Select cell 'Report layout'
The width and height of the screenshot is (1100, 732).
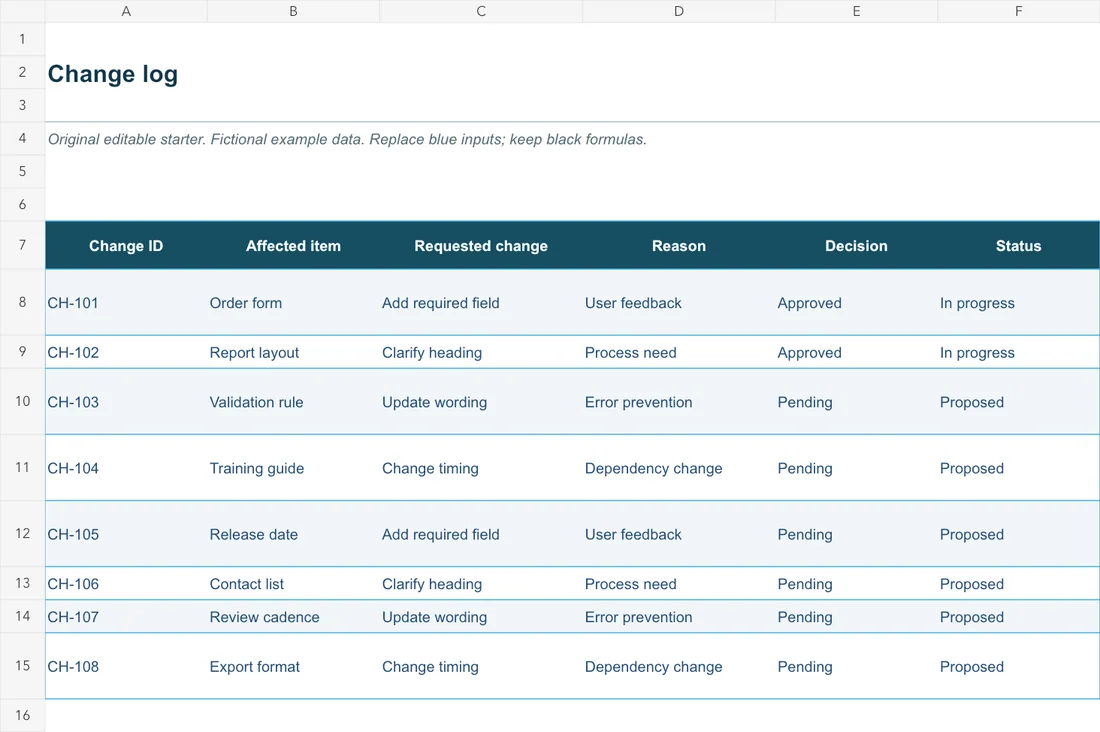tap(293, 352)
